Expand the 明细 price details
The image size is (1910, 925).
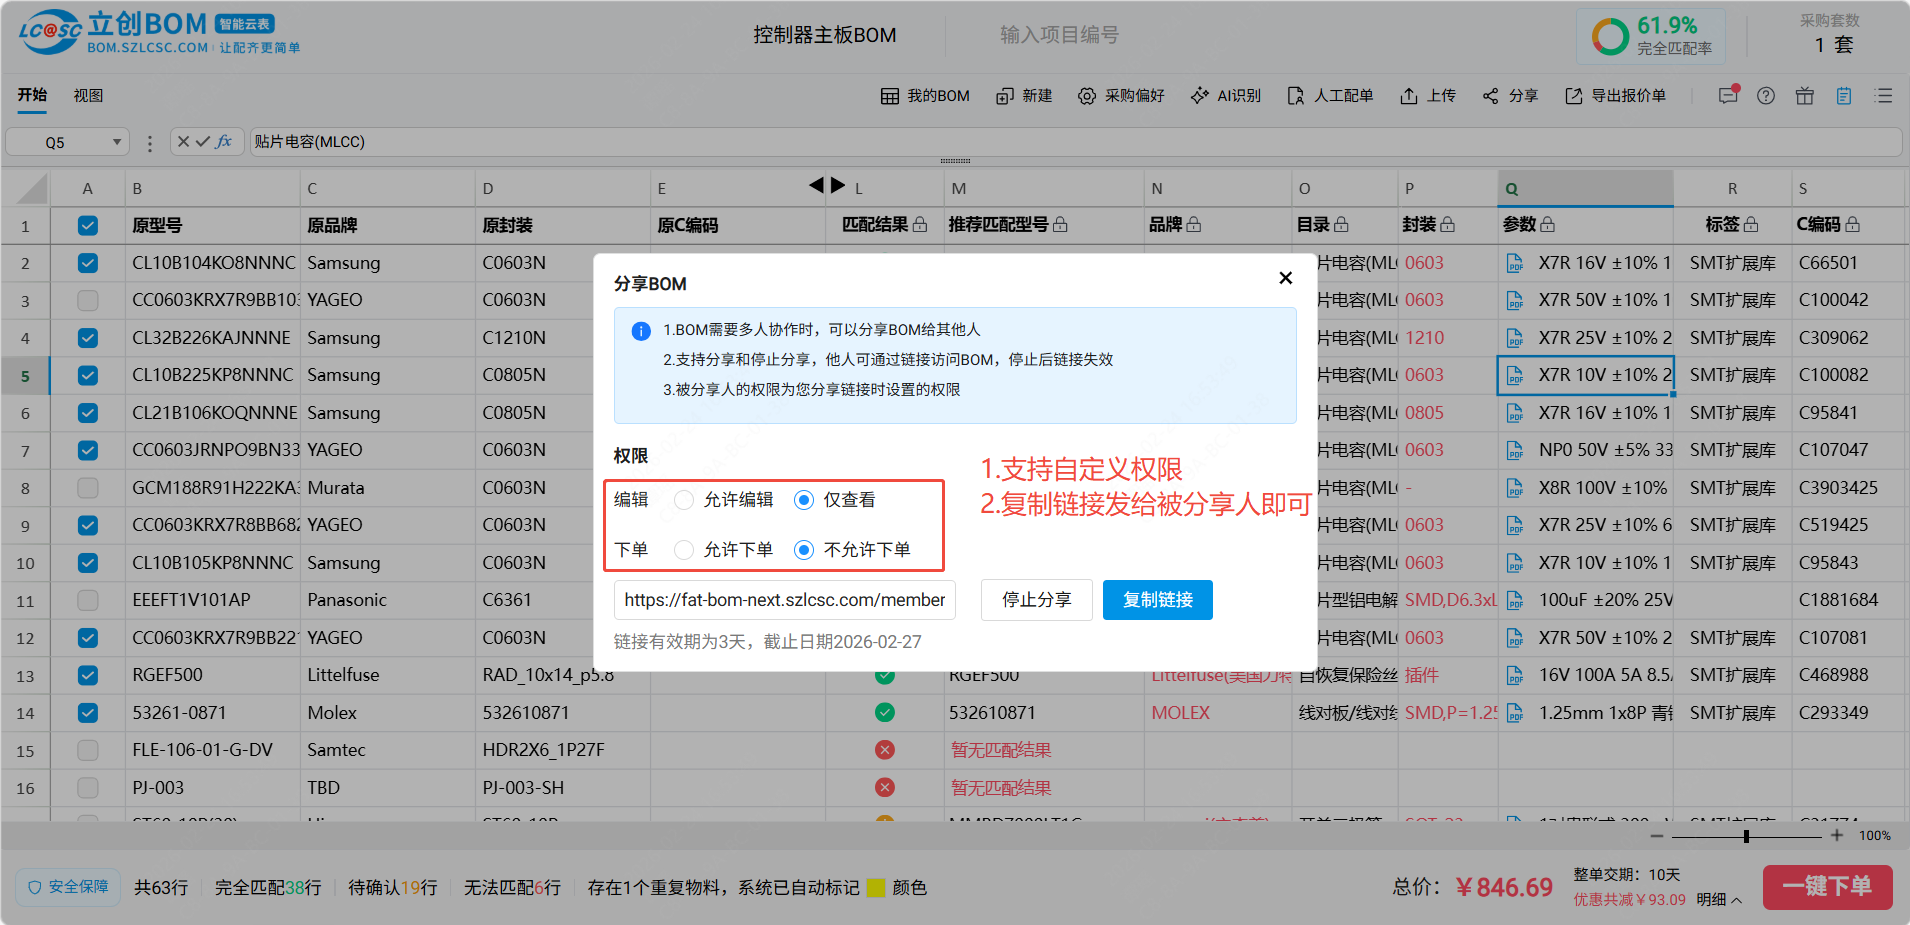tap(1719, 900)
